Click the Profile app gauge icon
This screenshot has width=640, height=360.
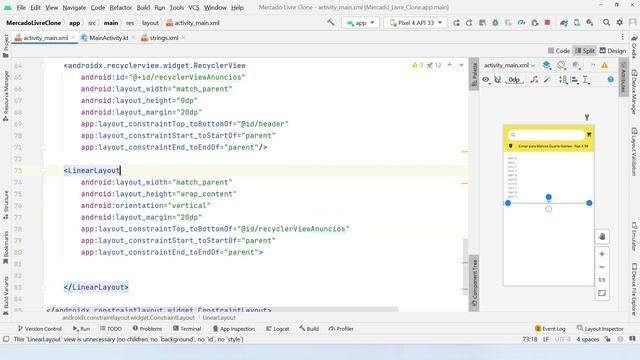point(521,23)
